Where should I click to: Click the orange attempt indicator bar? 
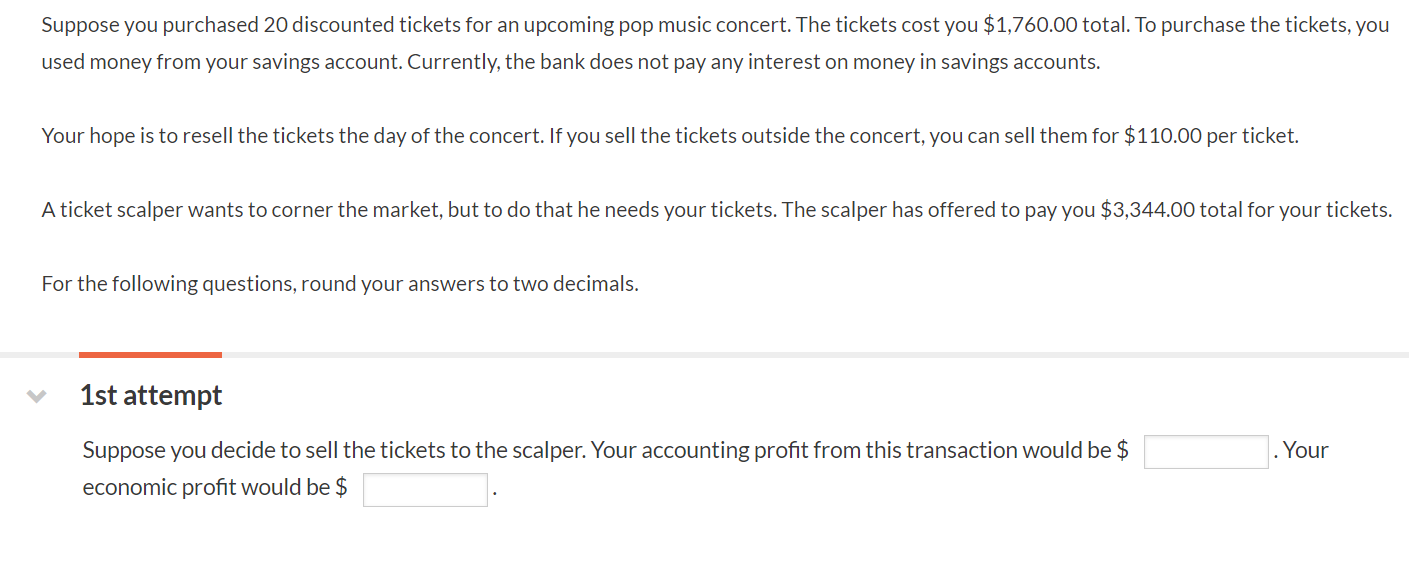(150, 354)
